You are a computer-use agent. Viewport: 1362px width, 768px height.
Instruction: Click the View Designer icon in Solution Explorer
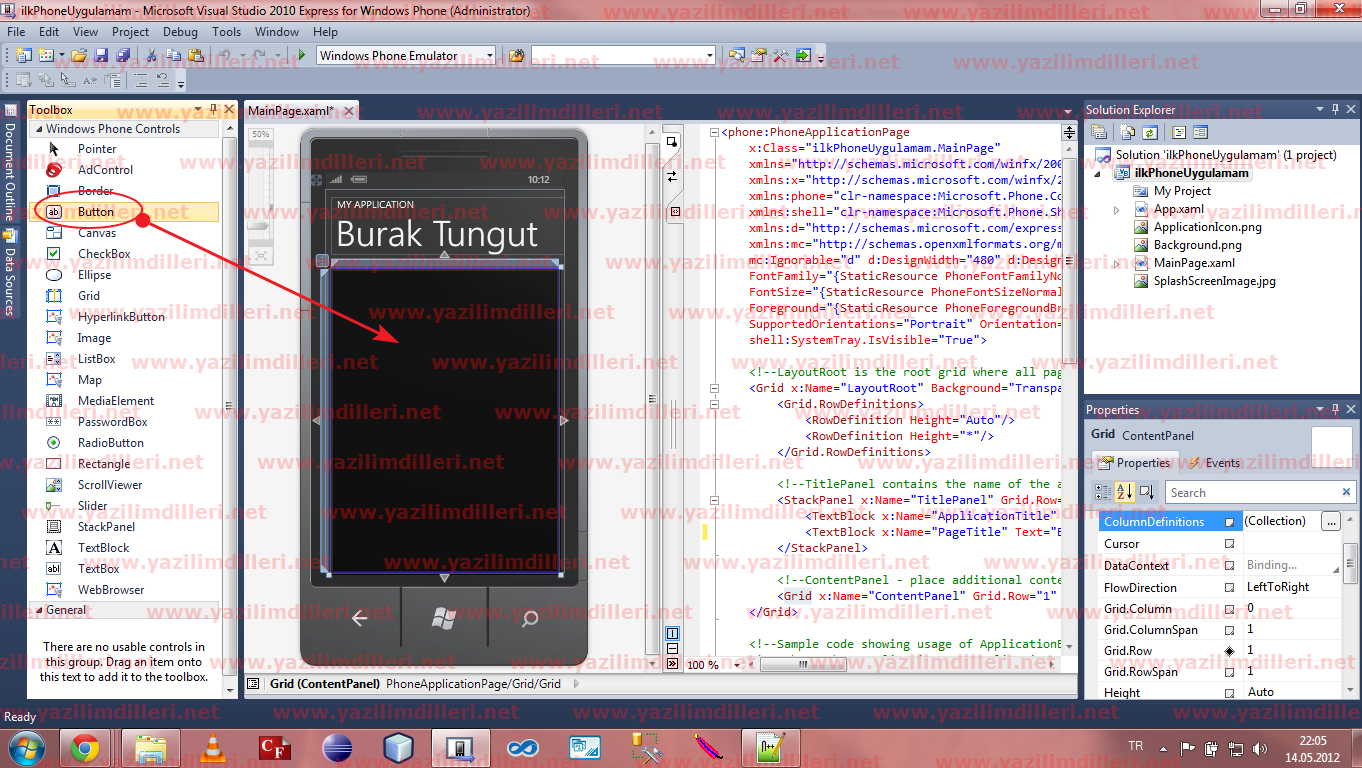pos(1201,132)
